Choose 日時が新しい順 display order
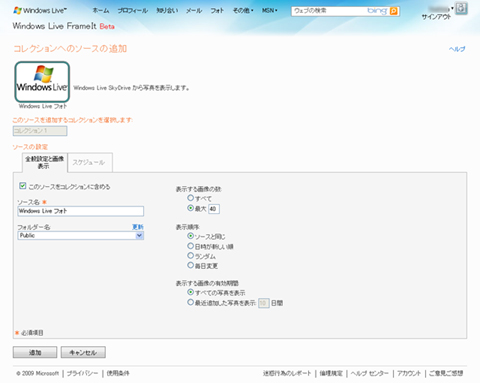This screenshot has height=383, width=480. (x=190, y=246)
